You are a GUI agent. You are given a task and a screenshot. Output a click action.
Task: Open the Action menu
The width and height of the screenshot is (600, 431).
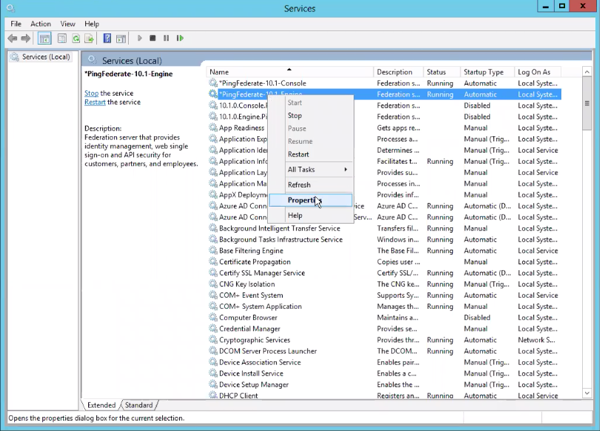pos(40,23)
